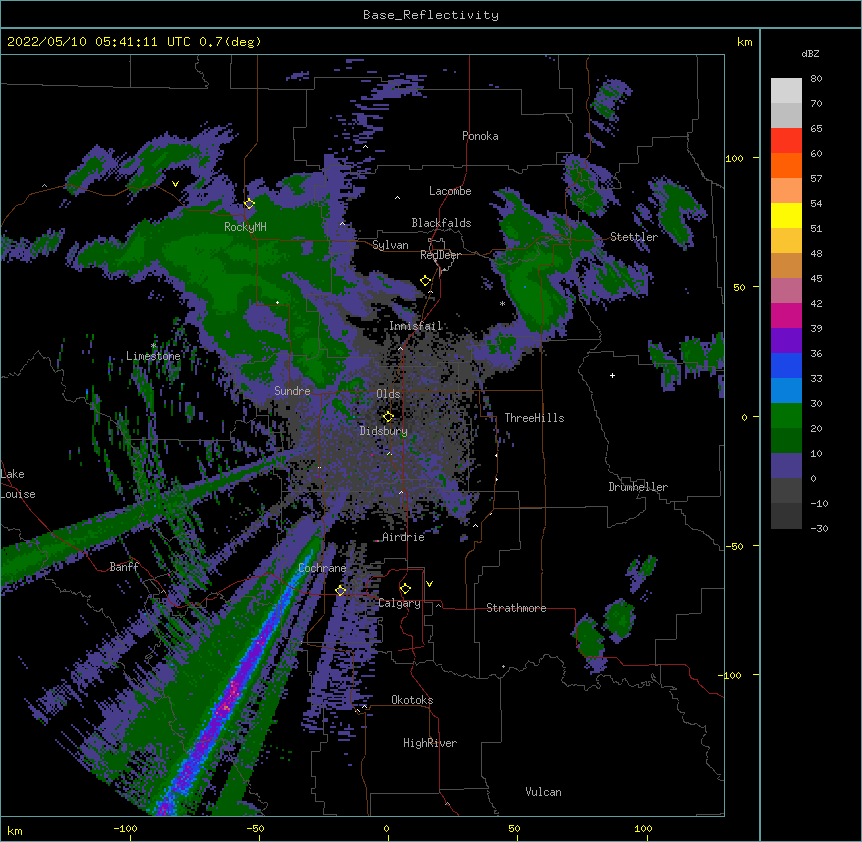This screenshot has height=842, width=862.
Task: Select the magenta 39-42 dBZ legend swatch
Action: click(x=786, y=315)
